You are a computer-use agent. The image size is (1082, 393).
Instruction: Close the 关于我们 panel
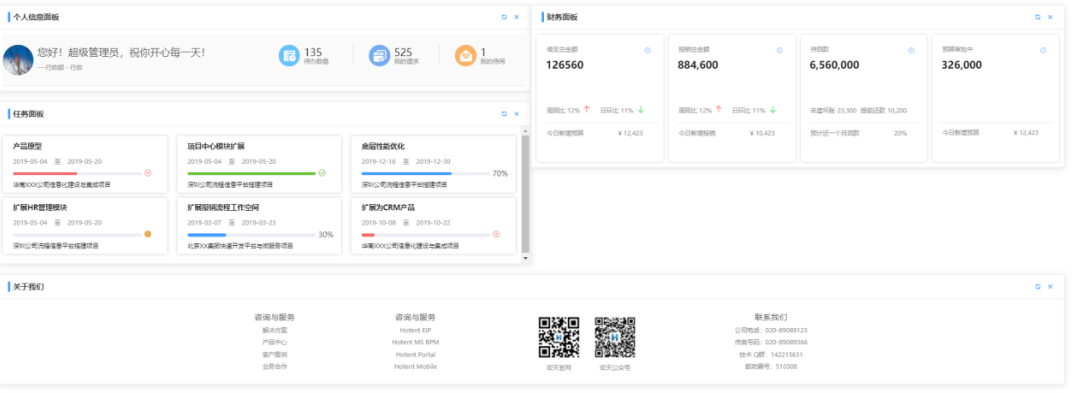pos(1050,286)
